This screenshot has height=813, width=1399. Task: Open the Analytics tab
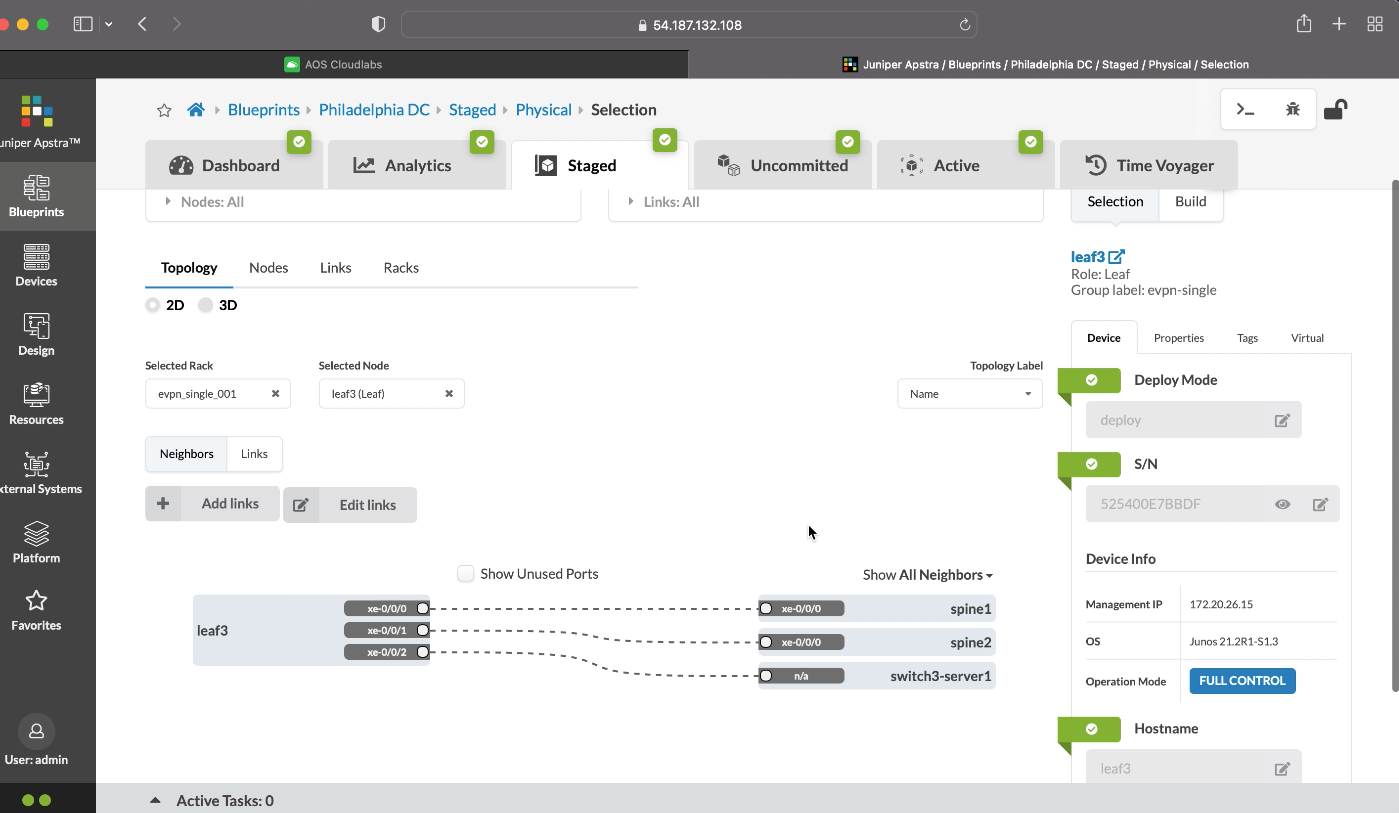[x=416, y=165]
